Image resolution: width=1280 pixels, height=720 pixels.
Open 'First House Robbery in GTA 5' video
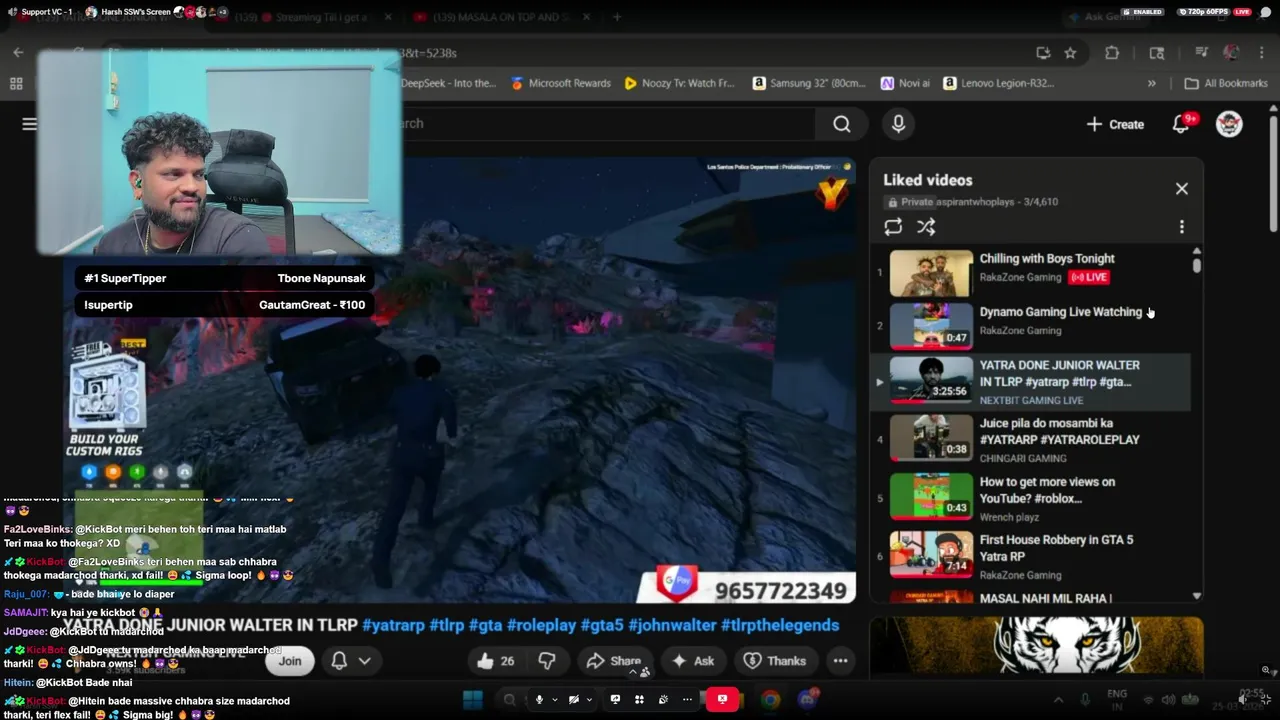pos(1056,548)
